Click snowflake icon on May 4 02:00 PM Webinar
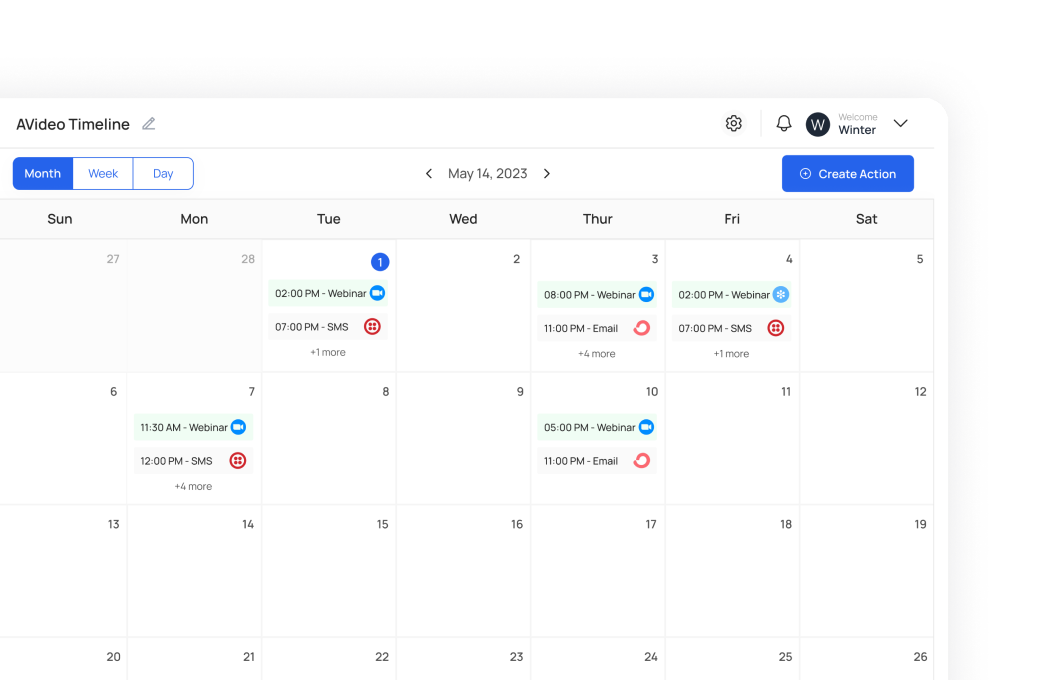The image size is (1048, 680). (781, 295)
